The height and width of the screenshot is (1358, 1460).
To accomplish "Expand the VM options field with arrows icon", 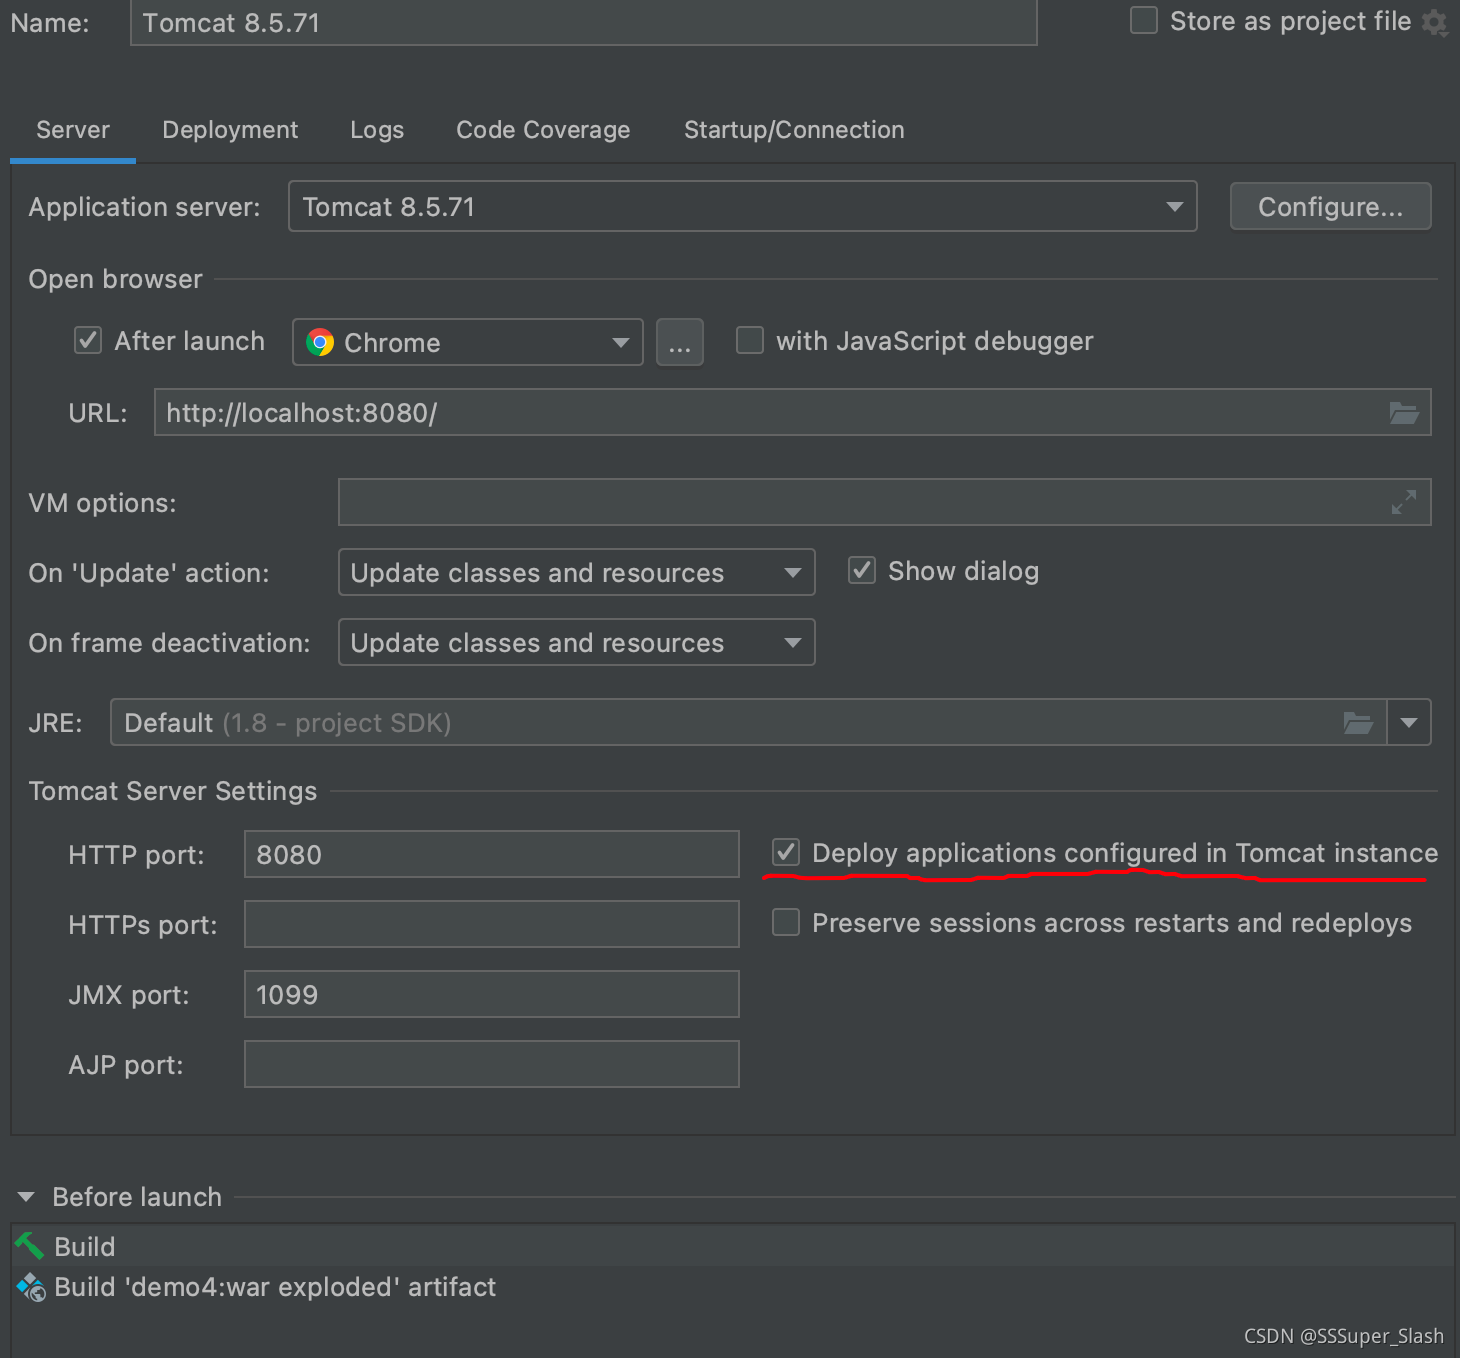I will [x=1404, y=502].
